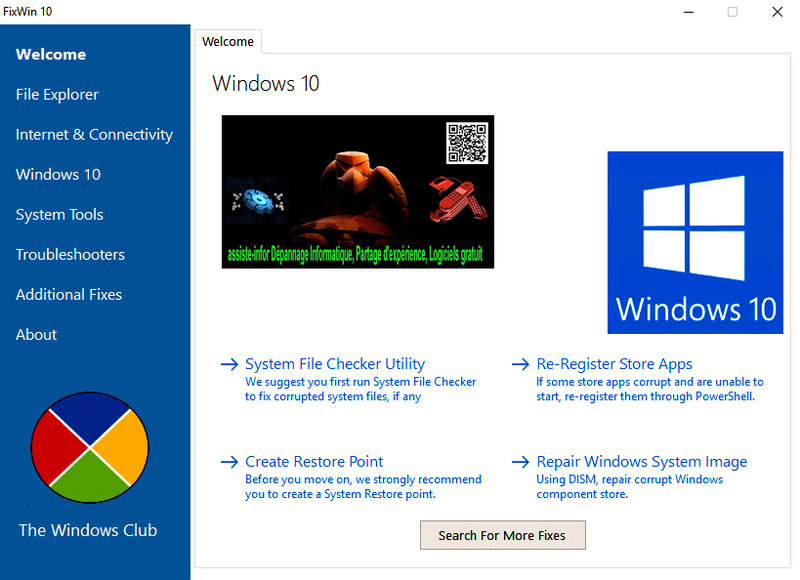Click text 'Before you move on, we strongly recommend'
This screenshot has height=580, width=800.
tap(363, 480)
